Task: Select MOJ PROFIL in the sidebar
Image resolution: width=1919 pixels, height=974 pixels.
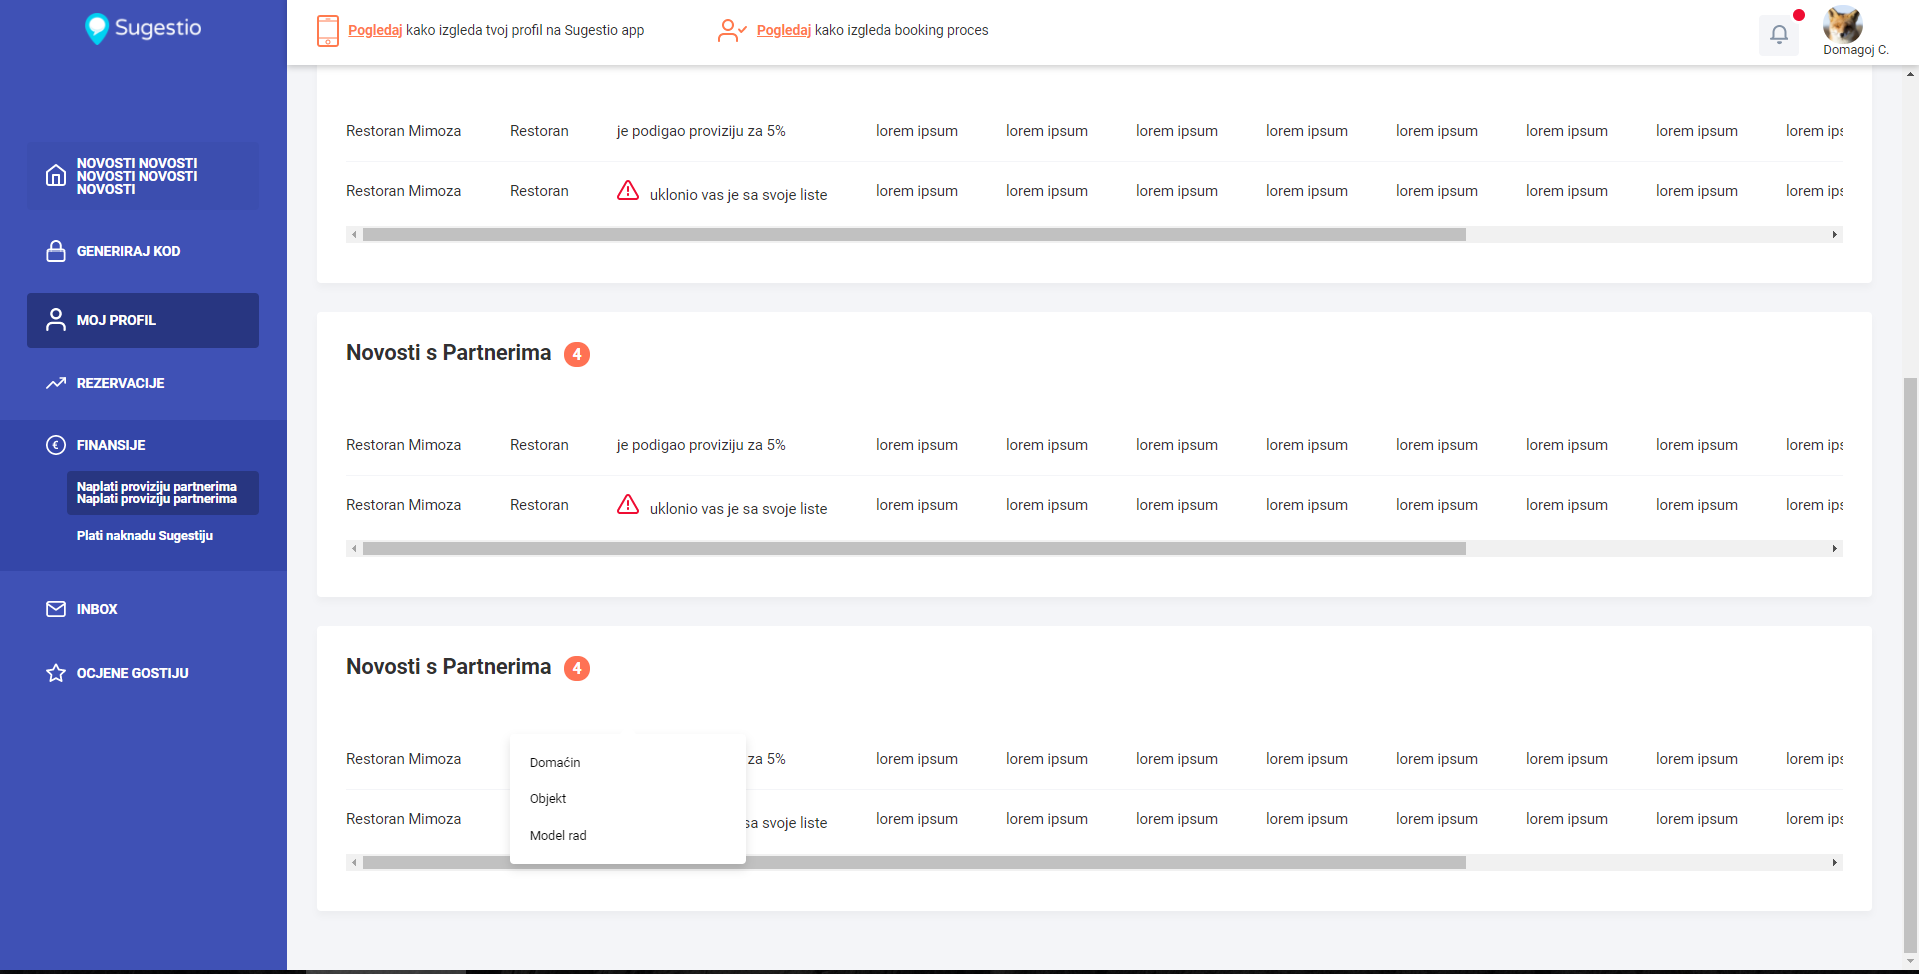Action: tap(143, 320)
